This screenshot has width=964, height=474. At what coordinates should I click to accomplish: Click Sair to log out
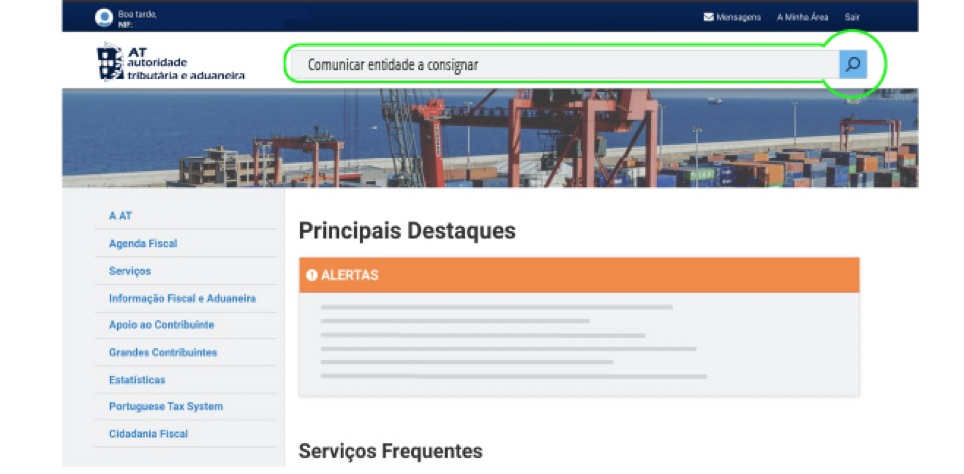(x=852, y=17)
